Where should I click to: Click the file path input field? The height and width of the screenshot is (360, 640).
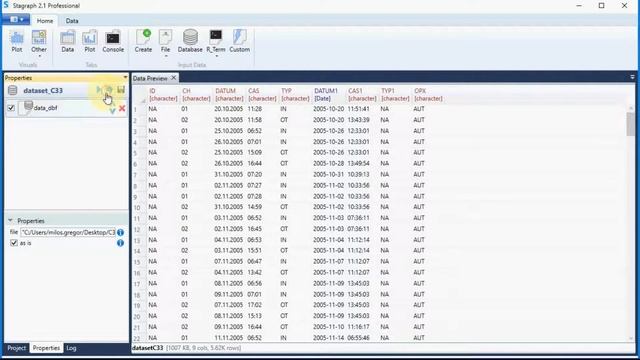[x=68, y=232]
